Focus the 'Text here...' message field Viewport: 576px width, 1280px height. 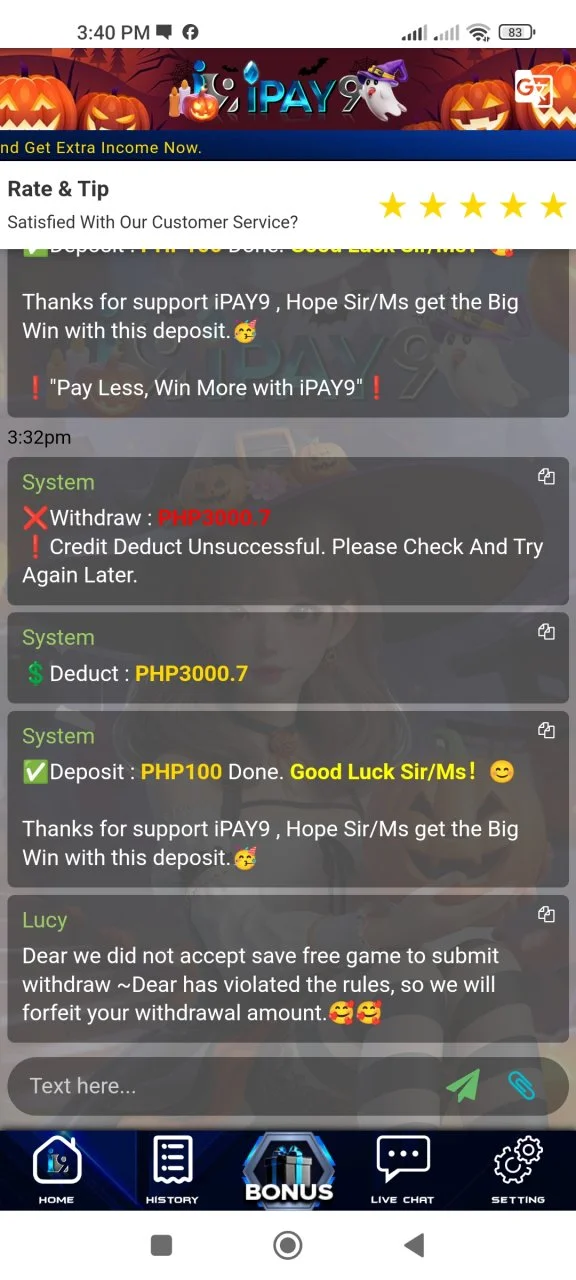pos(225,1086)
